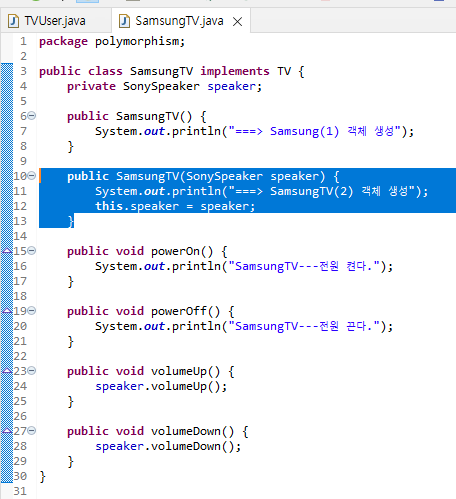The width and height of the screenshot is (456, 499).
Task: Click 'speaker.volumeUp();' on line 24
Action: point(161,386)
